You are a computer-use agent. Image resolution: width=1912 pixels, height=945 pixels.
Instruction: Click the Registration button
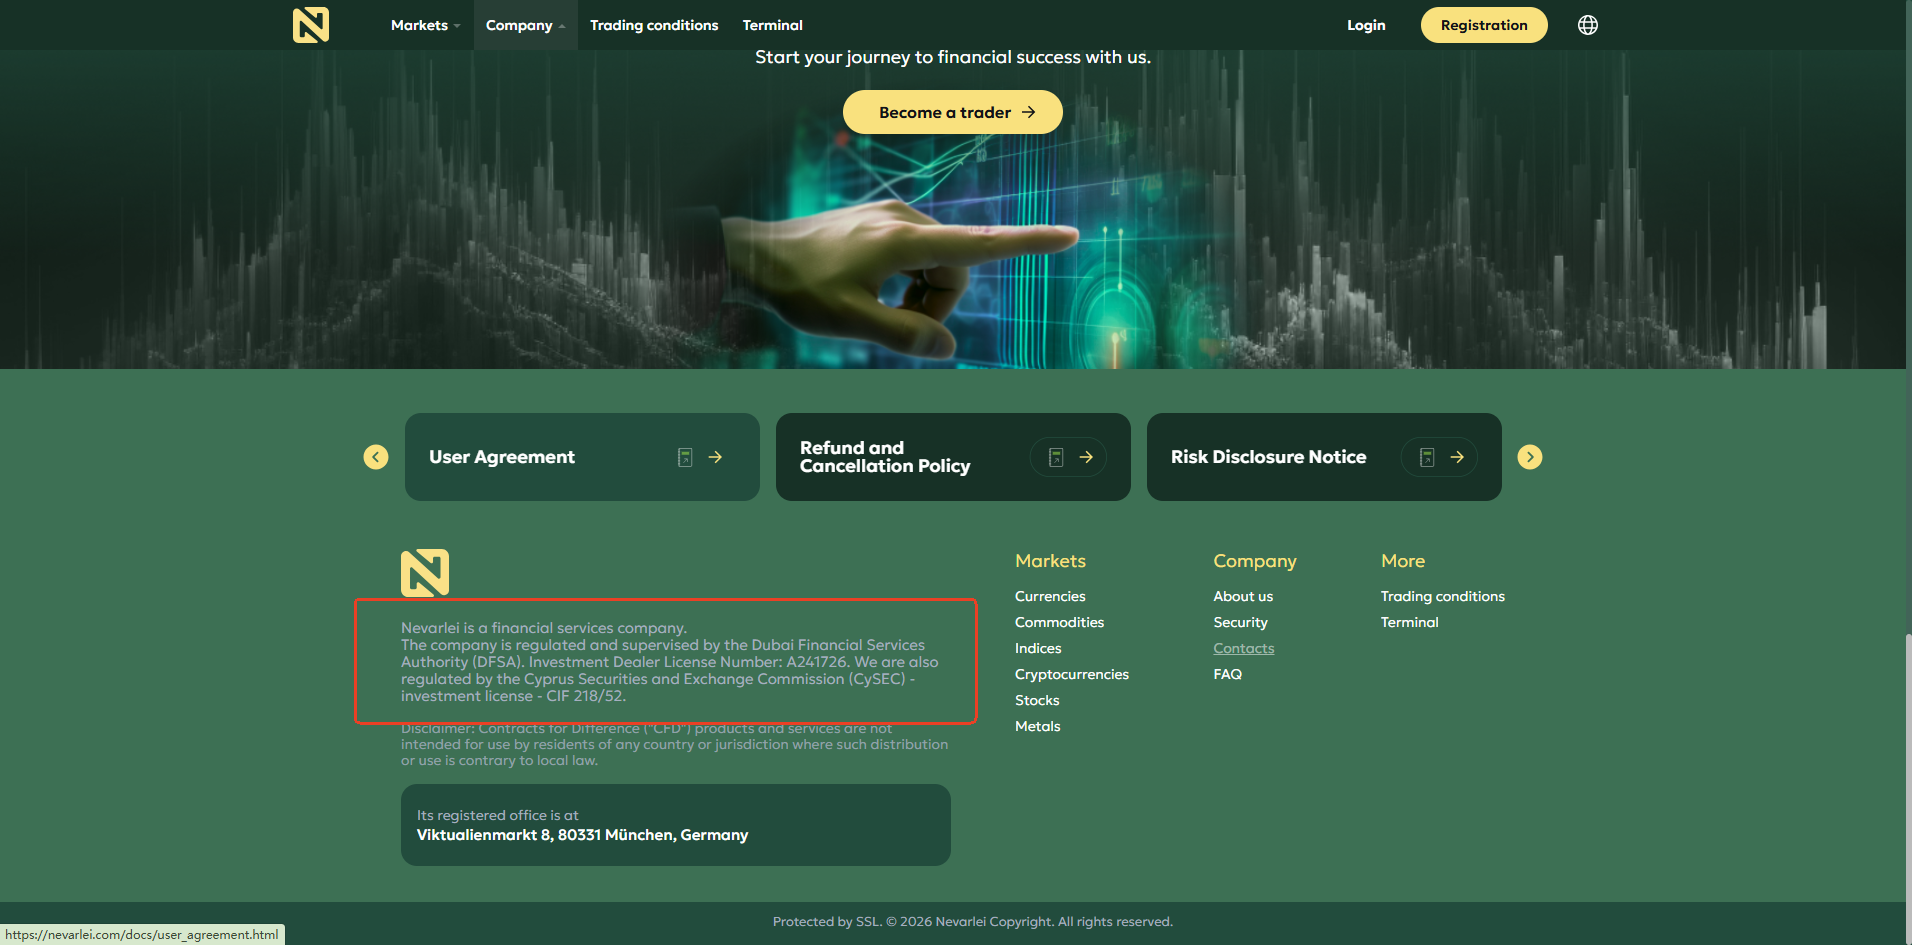pos(1483,25)
